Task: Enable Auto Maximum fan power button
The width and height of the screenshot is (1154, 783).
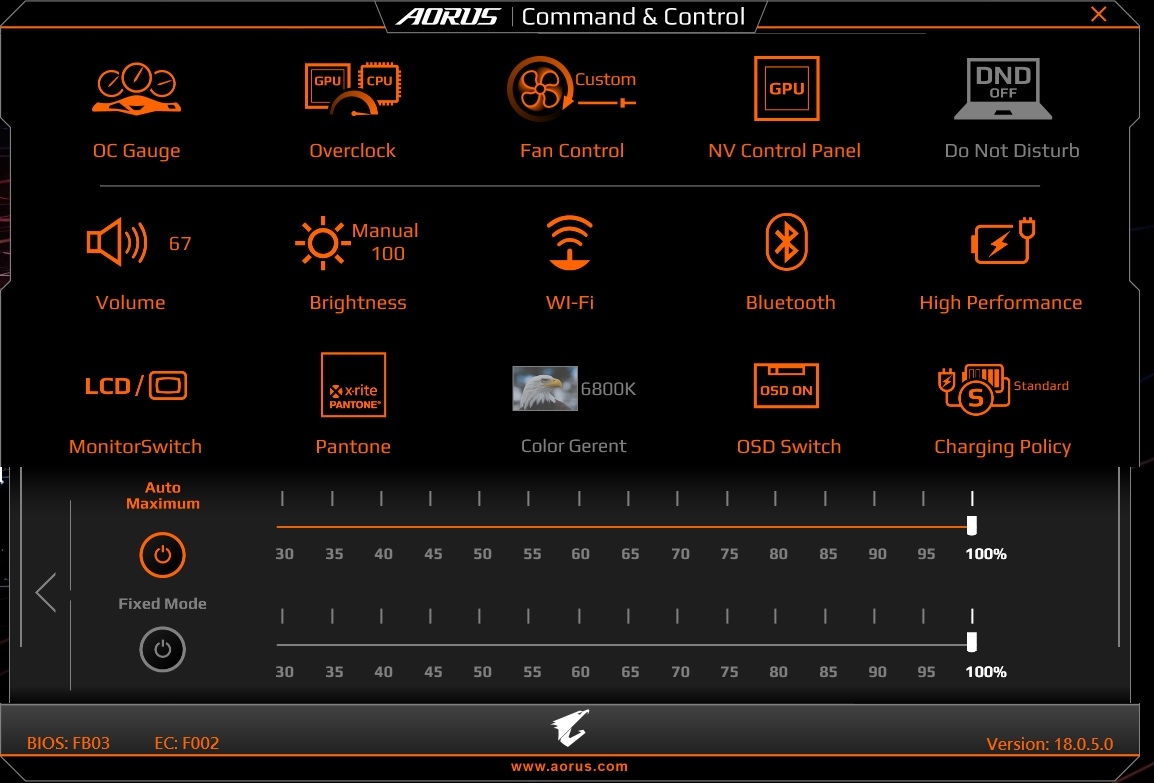Action: (163, 555)
